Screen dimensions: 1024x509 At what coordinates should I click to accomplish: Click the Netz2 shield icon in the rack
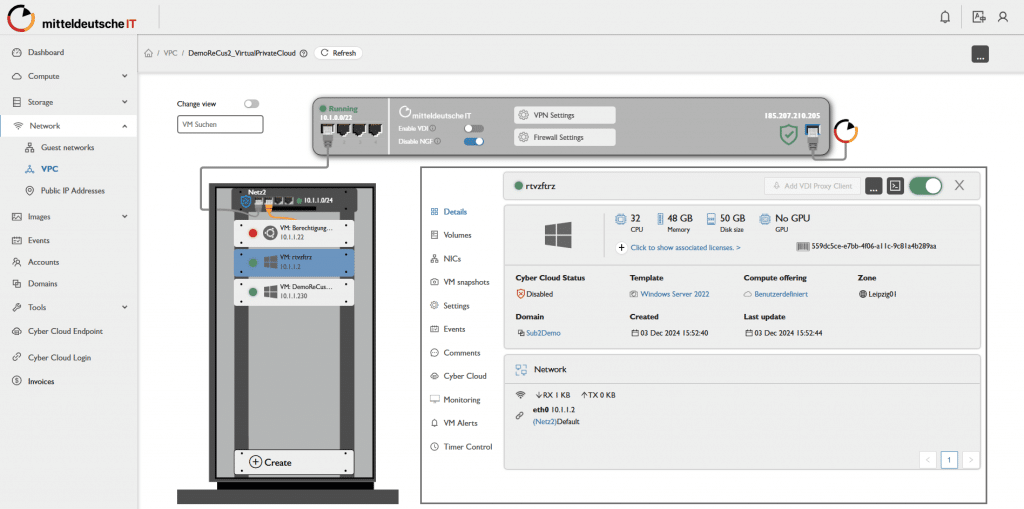click(x=247, y=201)
